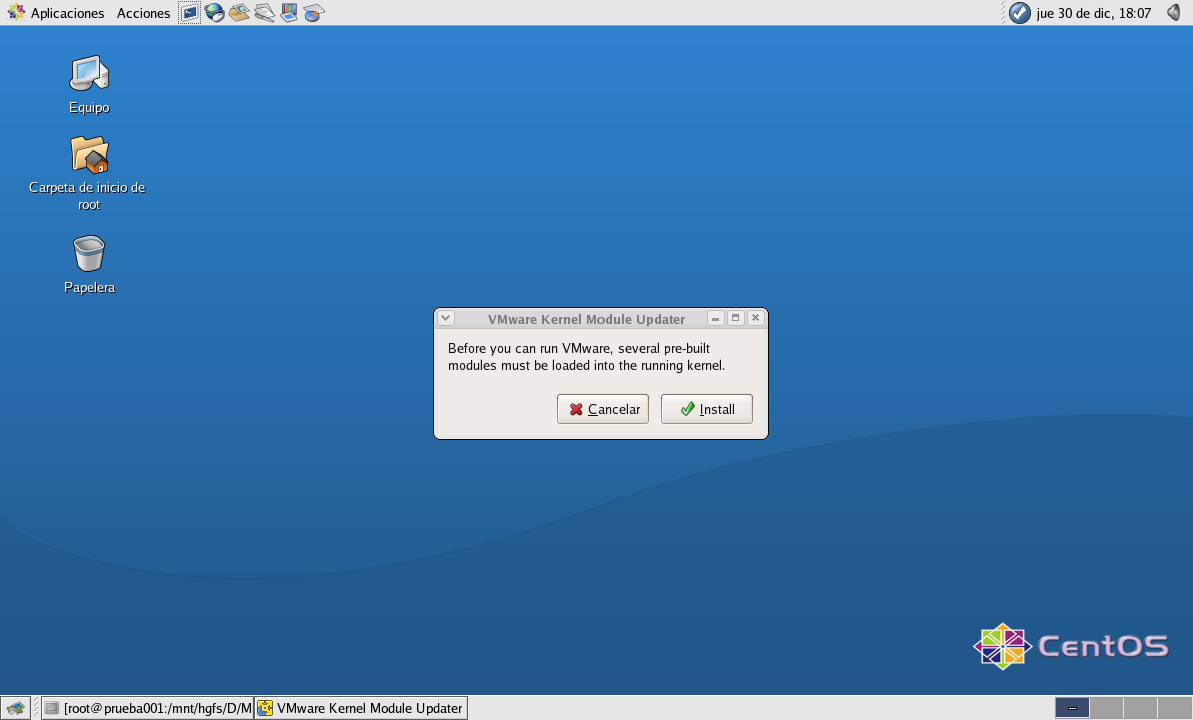Click the date and time clock
The width and height of the screenshot is (1193, 720).
pyautogui.click(x=1093, y=13)
